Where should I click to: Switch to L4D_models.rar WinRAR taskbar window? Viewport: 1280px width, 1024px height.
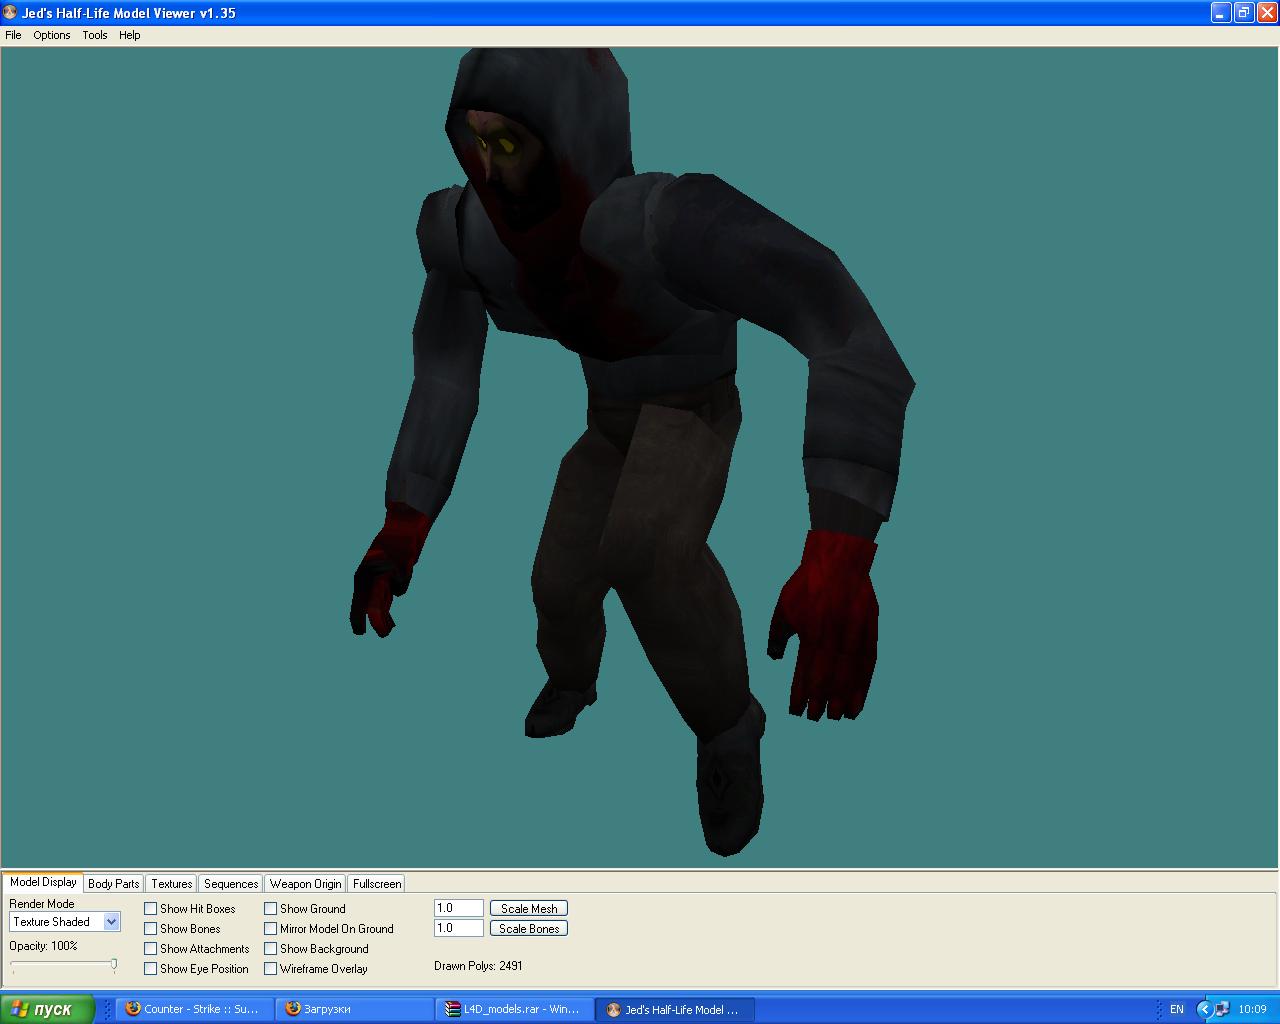click(x=515, y=1009)
